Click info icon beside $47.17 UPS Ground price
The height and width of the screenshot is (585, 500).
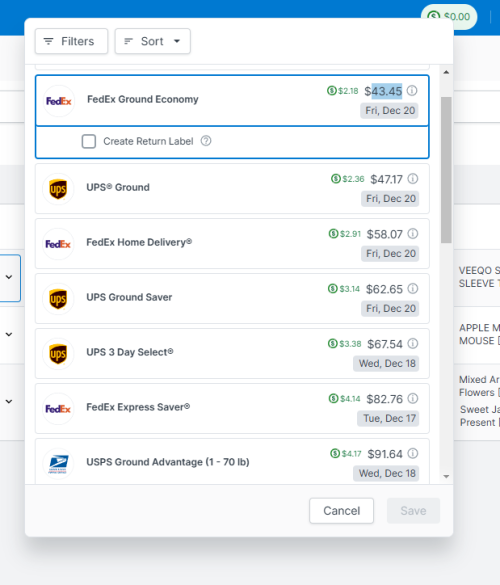[x=413, y=179]
